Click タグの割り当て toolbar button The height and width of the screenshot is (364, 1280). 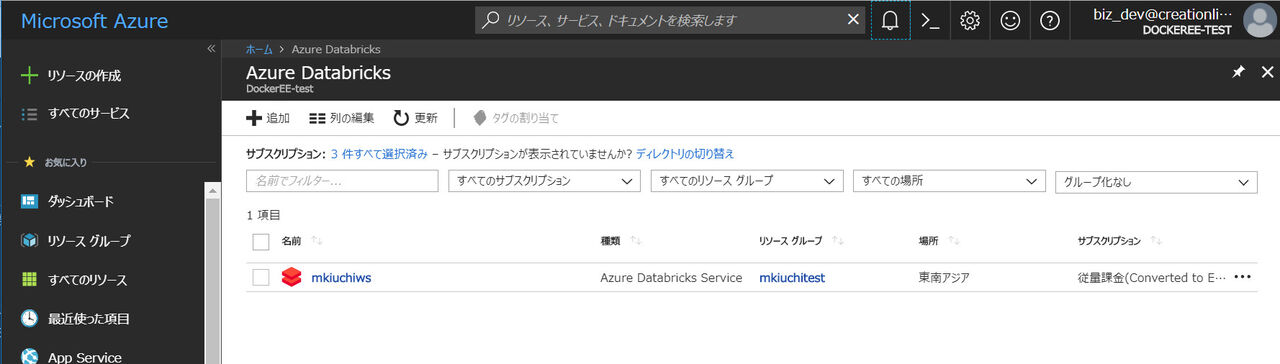[x=516, y=118]
